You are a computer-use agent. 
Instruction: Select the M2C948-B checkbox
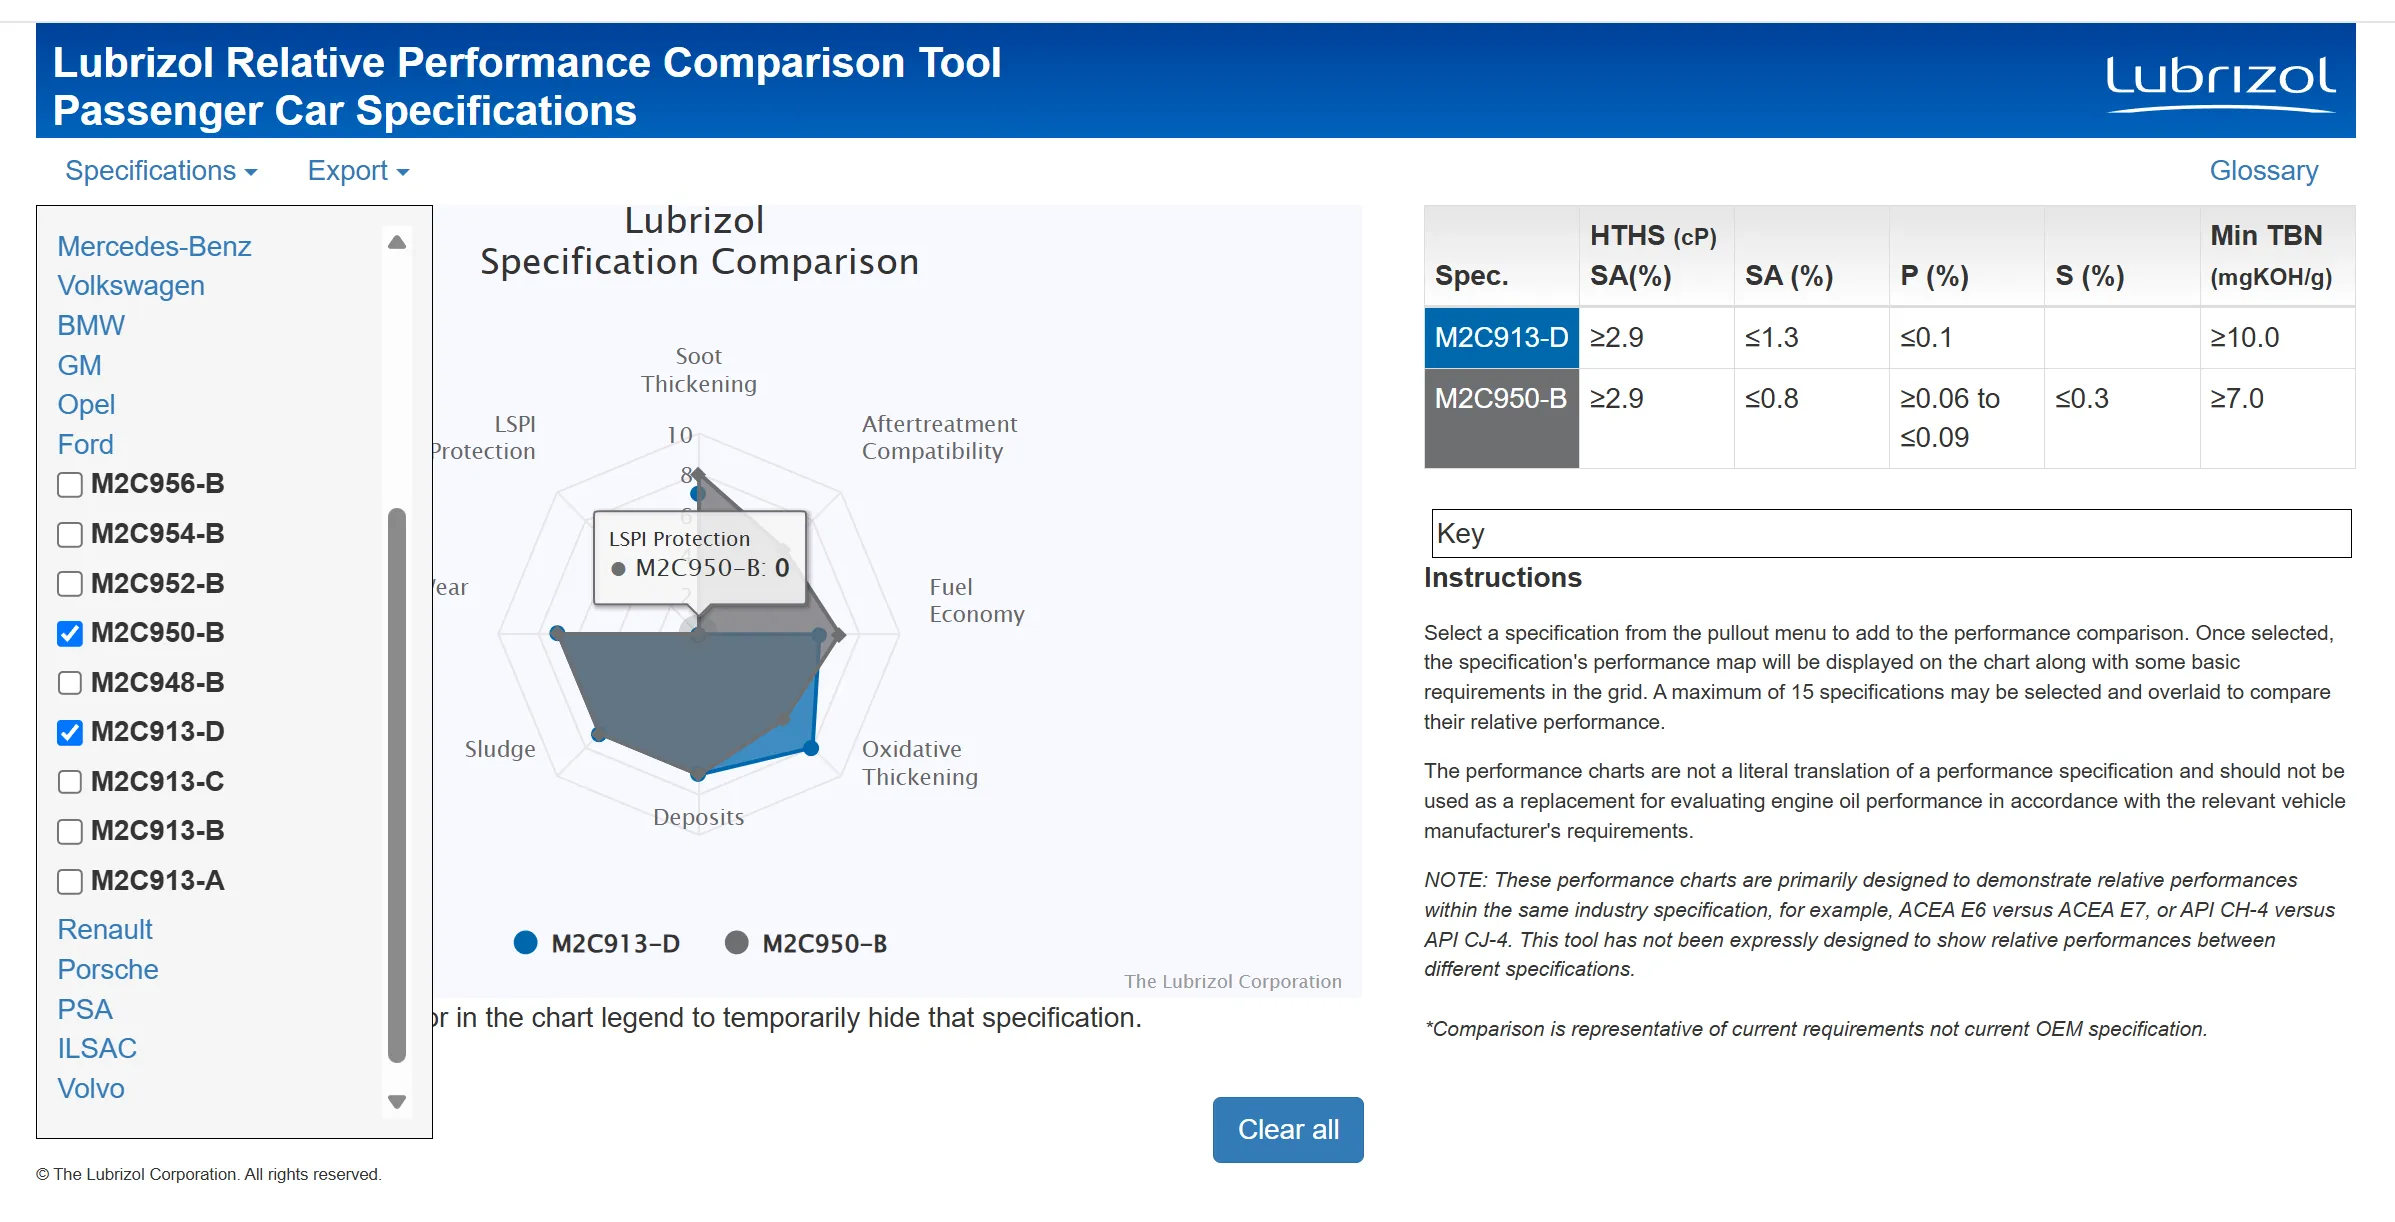pos(70,683)
